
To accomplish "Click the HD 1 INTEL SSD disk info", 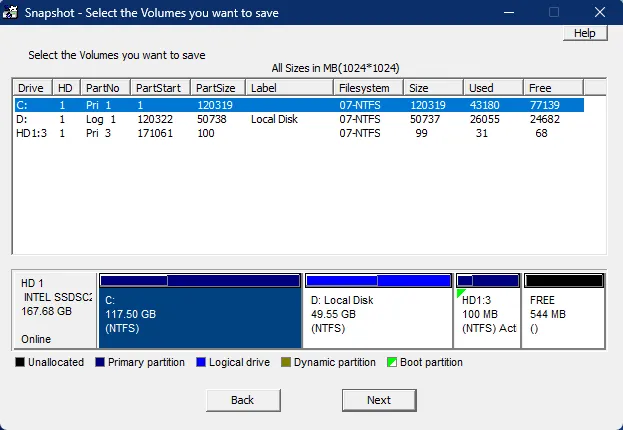I will [x=56, y=311].
